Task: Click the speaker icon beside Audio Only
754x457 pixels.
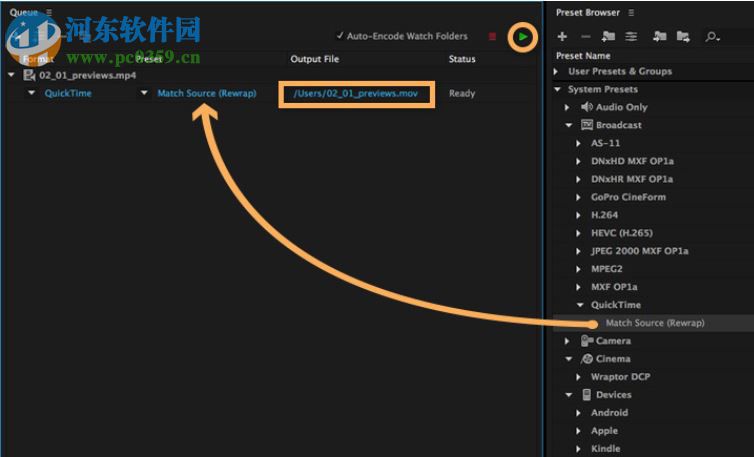Action: (x=587, y=107)
